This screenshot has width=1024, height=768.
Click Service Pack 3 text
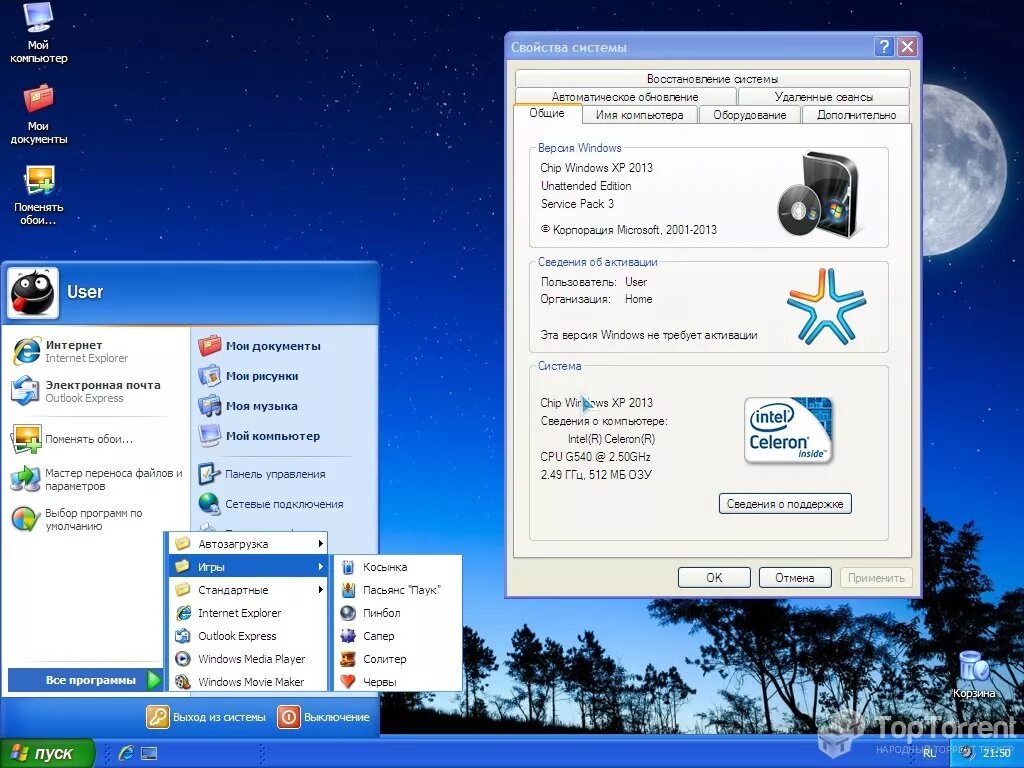pos(577,204)
